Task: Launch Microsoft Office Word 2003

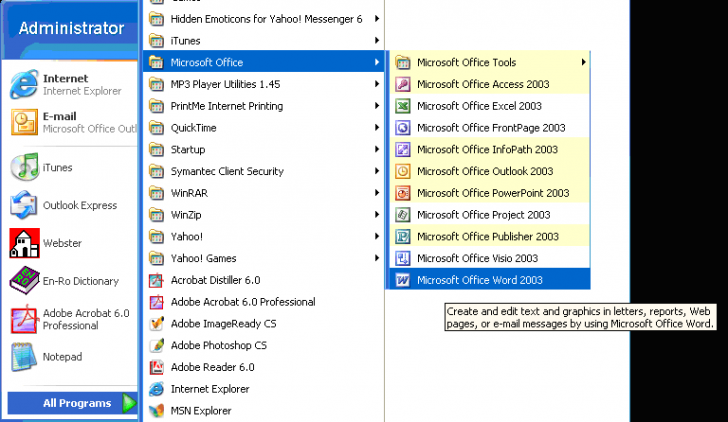Action: 490,280
